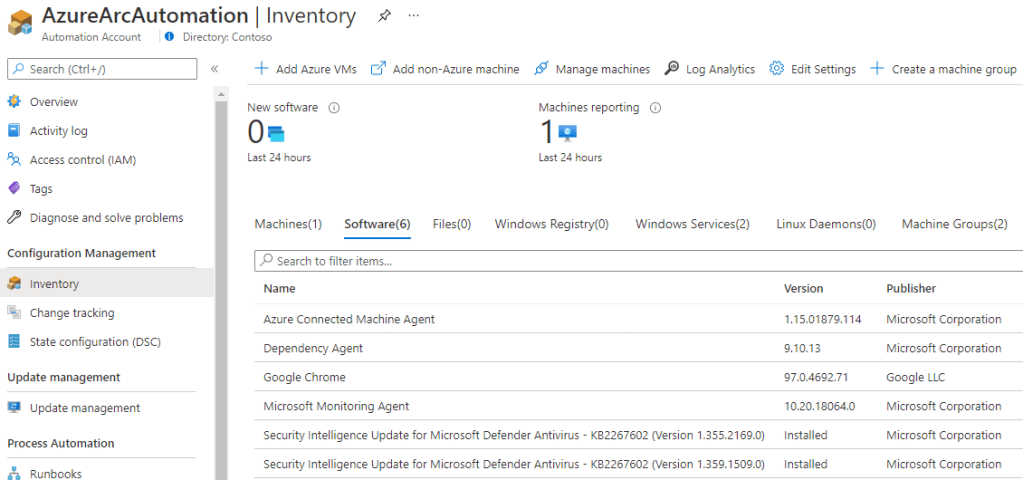Viewport: 1023px width, 480px height.
Task: Select the Google Chrome software row
Action: [x=304, y=377]
